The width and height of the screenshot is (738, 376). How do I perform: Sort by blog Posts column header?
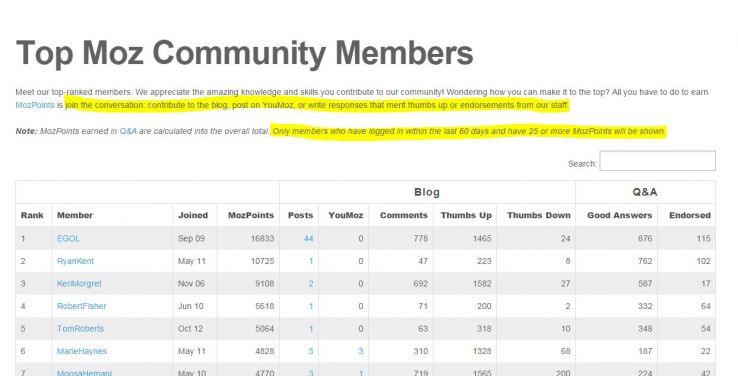tap(300, 216)
